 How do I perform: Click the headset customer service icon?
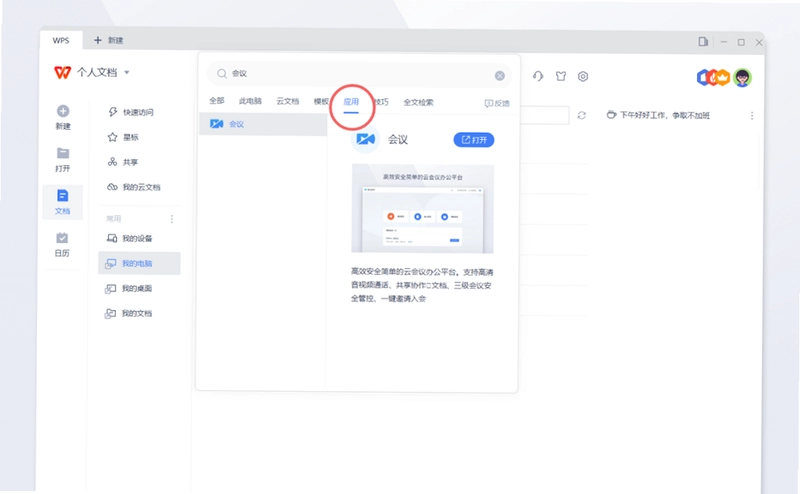click(538, 77)
